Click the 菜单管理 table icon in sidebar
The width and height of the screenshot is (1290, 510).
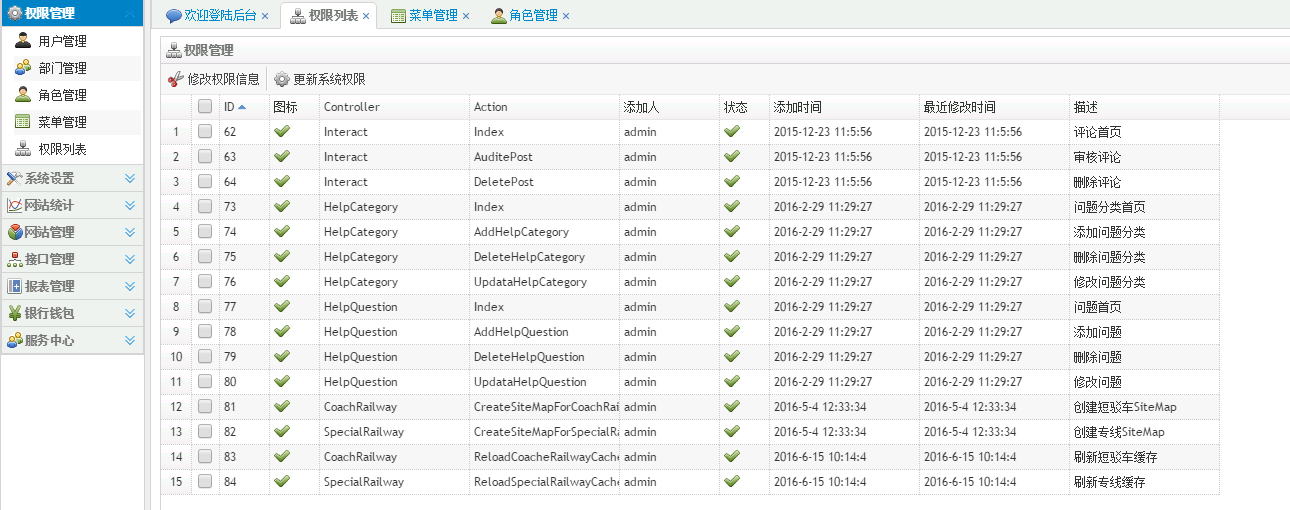pos(23,122)
